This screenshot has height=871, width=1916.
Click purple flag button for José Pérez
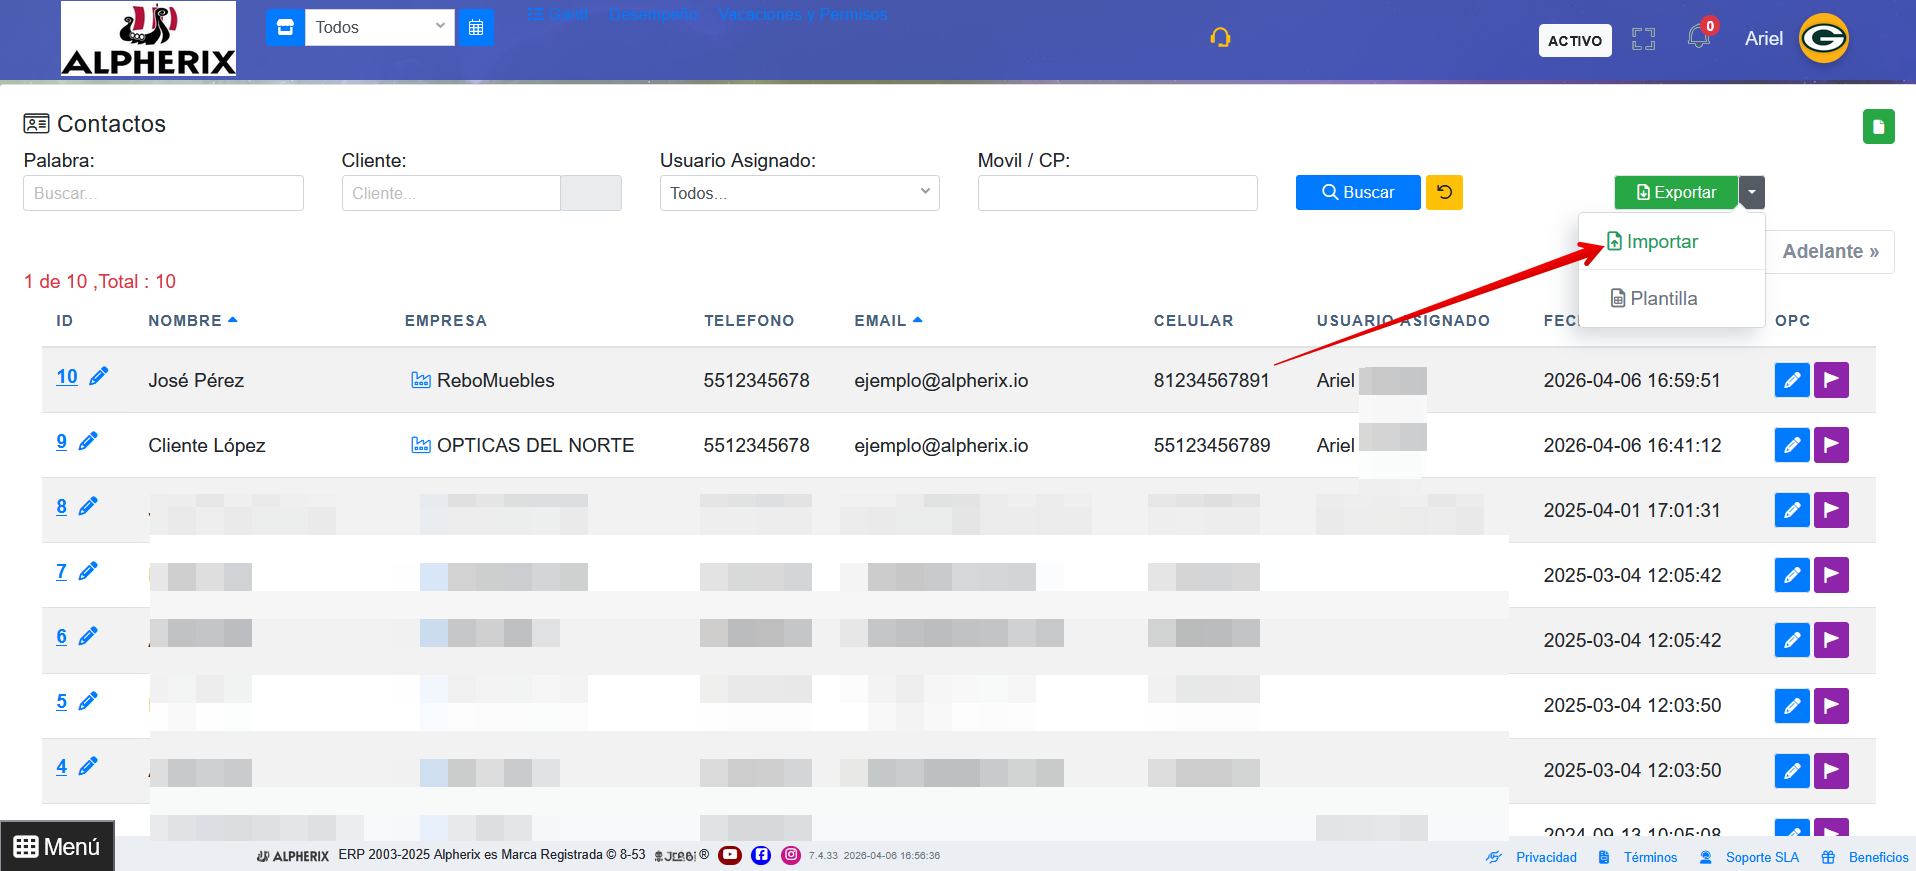(x=1831, y=380)
